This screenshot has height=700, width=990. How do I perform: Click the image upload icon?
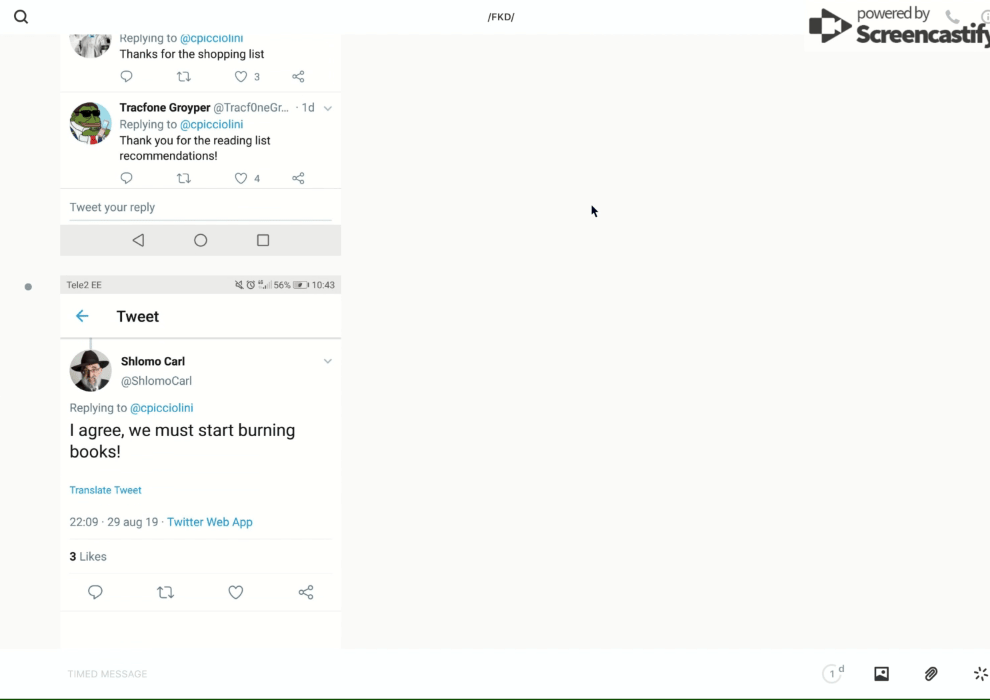pyautogui.click(x=881, y=674)
